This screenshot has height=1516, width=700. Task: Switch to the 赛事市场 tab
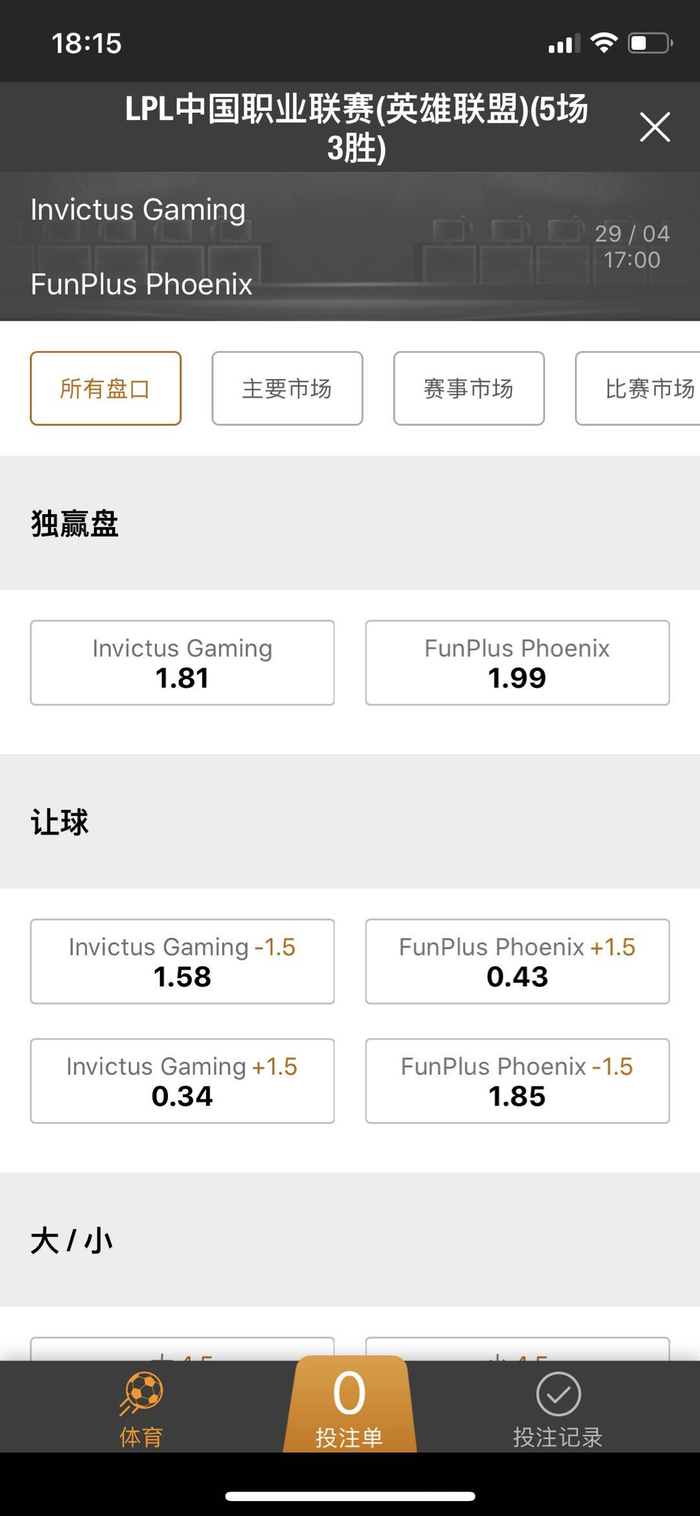469,388
